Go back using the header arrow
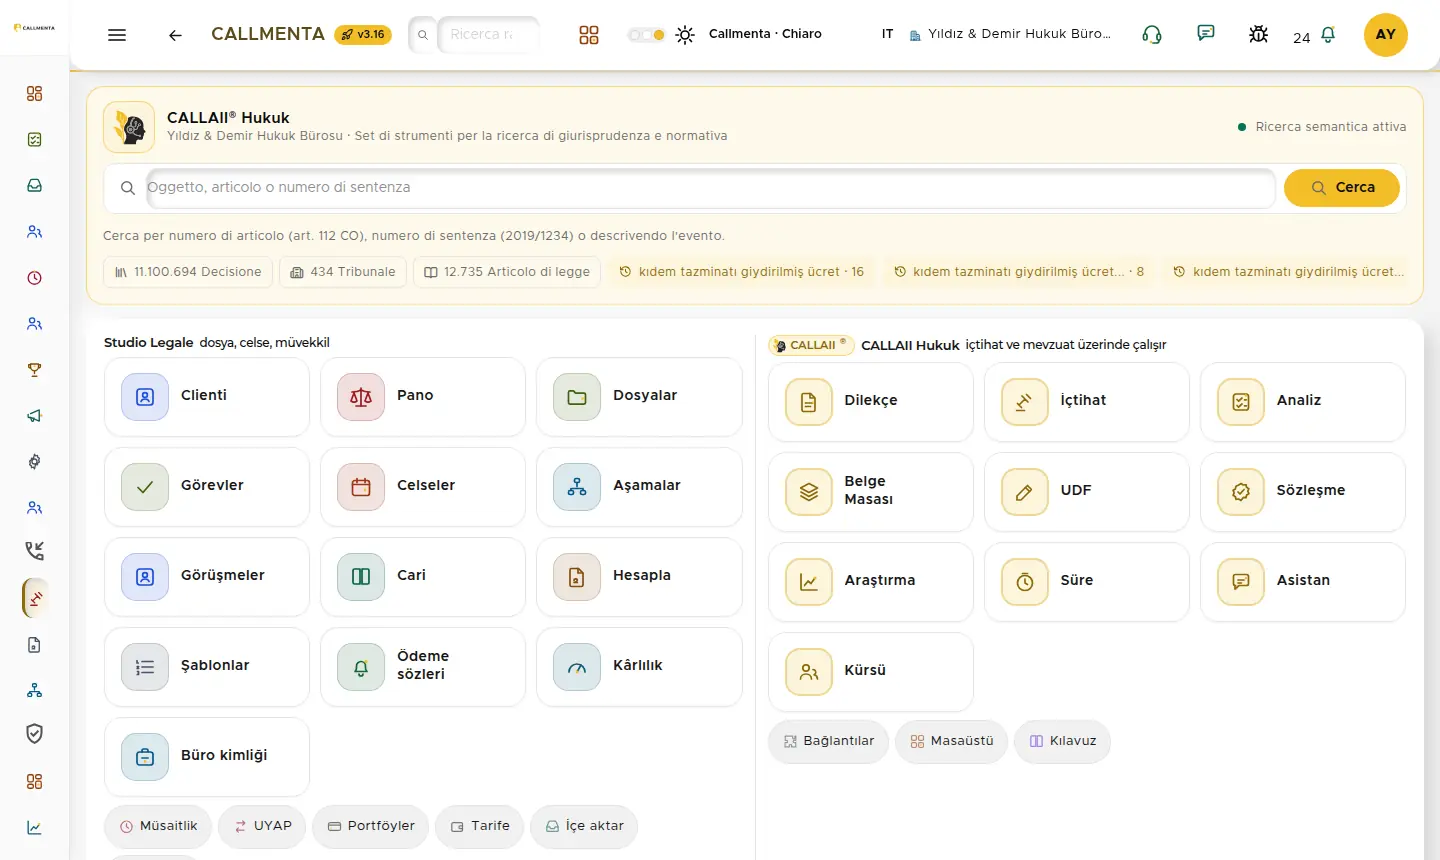1440x860 pixels. pos(175,35)
